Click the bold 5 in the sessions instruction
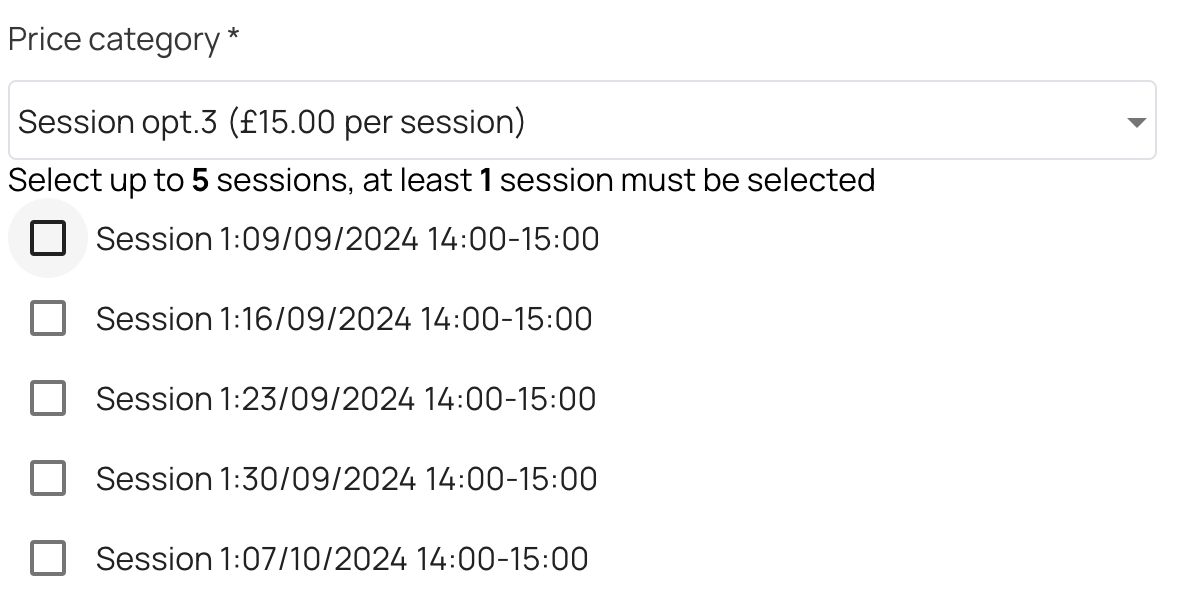The image size is (1192, 608). coord(200,181)
